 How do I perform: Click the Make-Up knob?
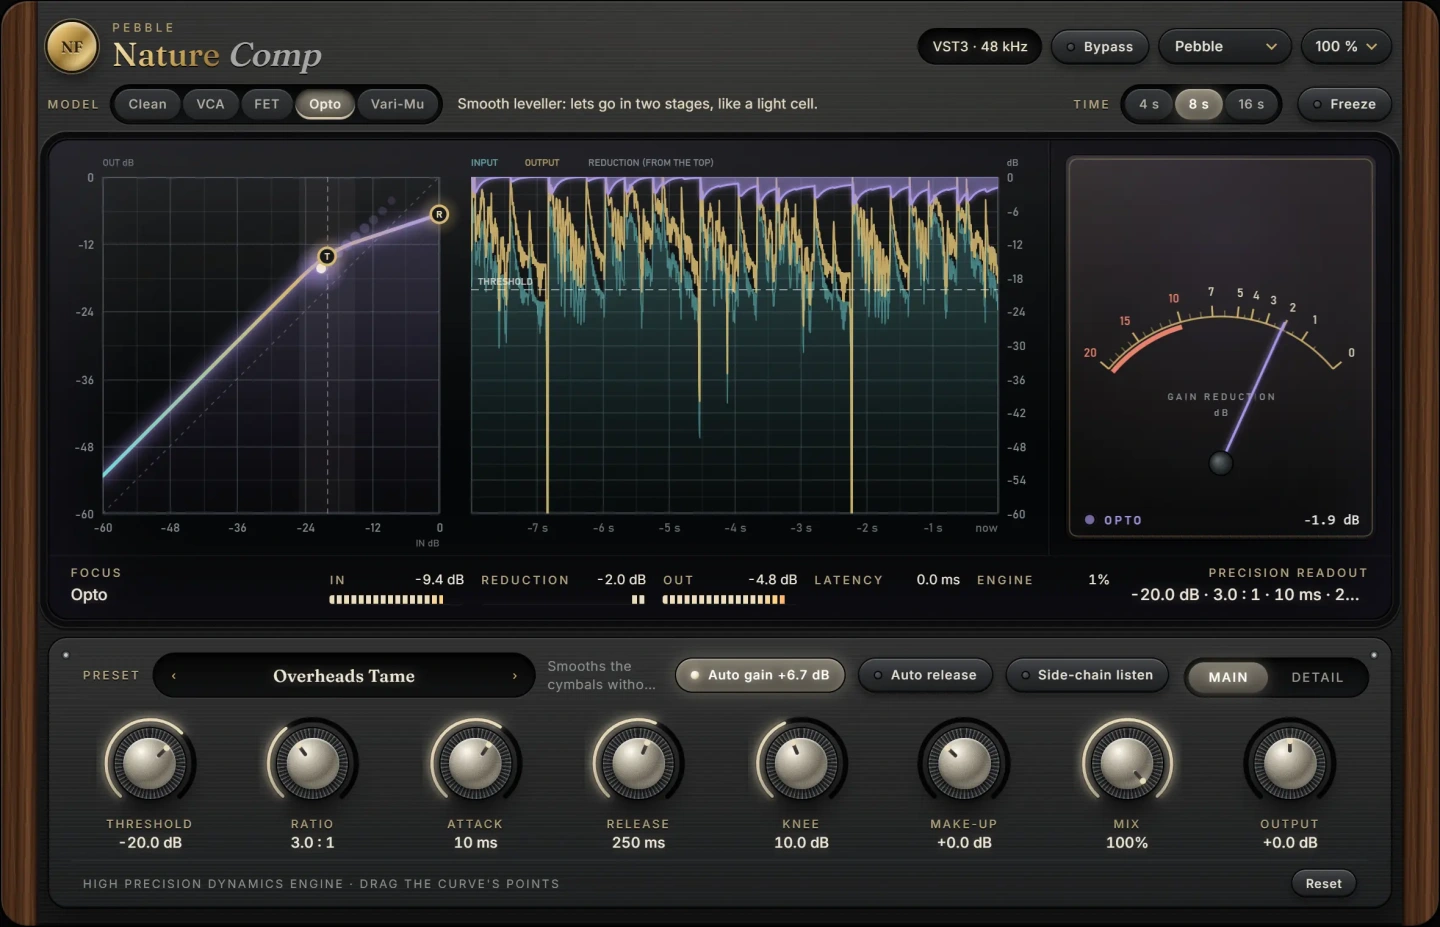pyautogui.click(x=964, y=764)
